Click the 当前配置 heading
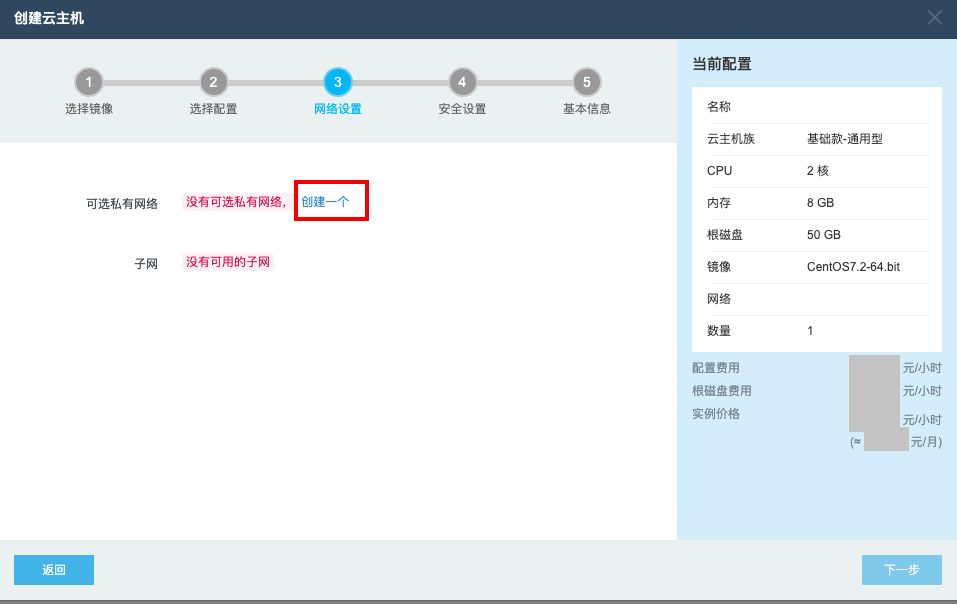The height and width of the screenshot is (604, 957). [x=722, y=64]
